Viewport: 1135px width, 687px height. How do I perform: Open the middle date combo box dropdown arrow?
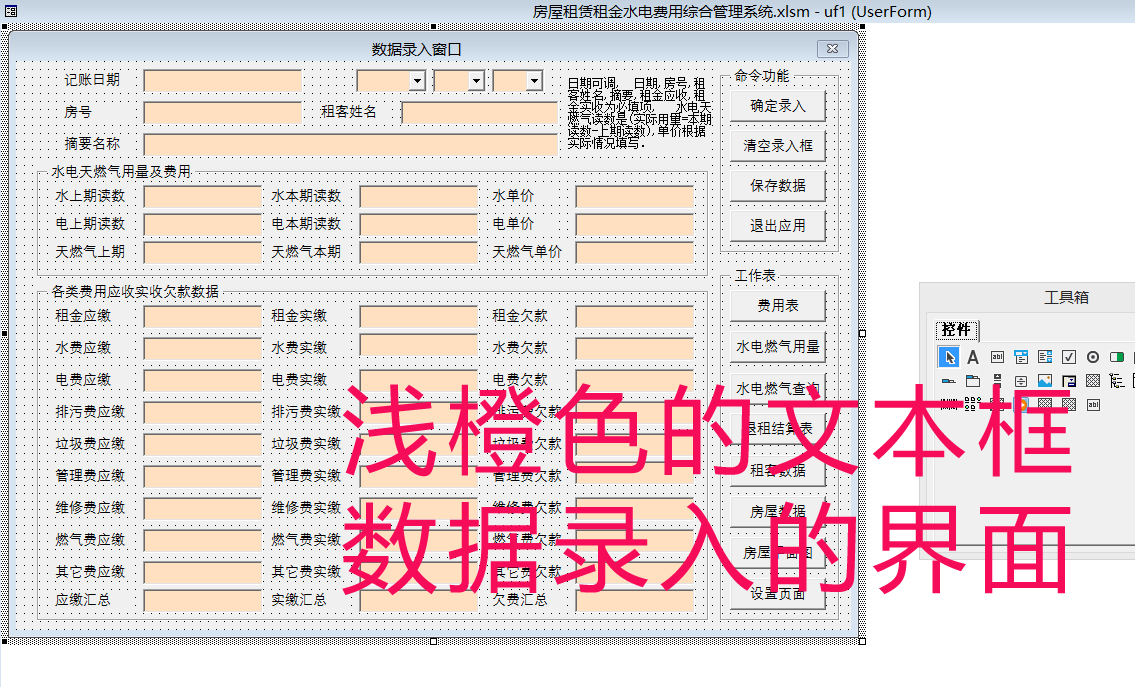[476, 80]
